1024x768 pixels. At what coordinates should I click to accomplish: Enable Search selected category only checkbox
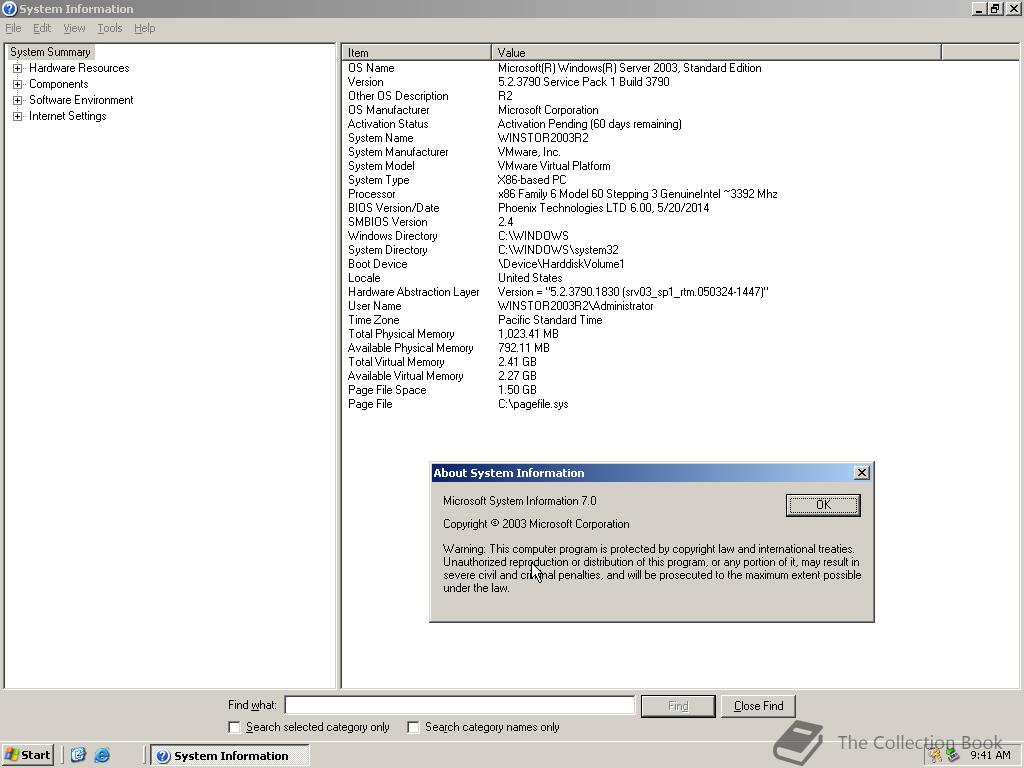[234, 727]
